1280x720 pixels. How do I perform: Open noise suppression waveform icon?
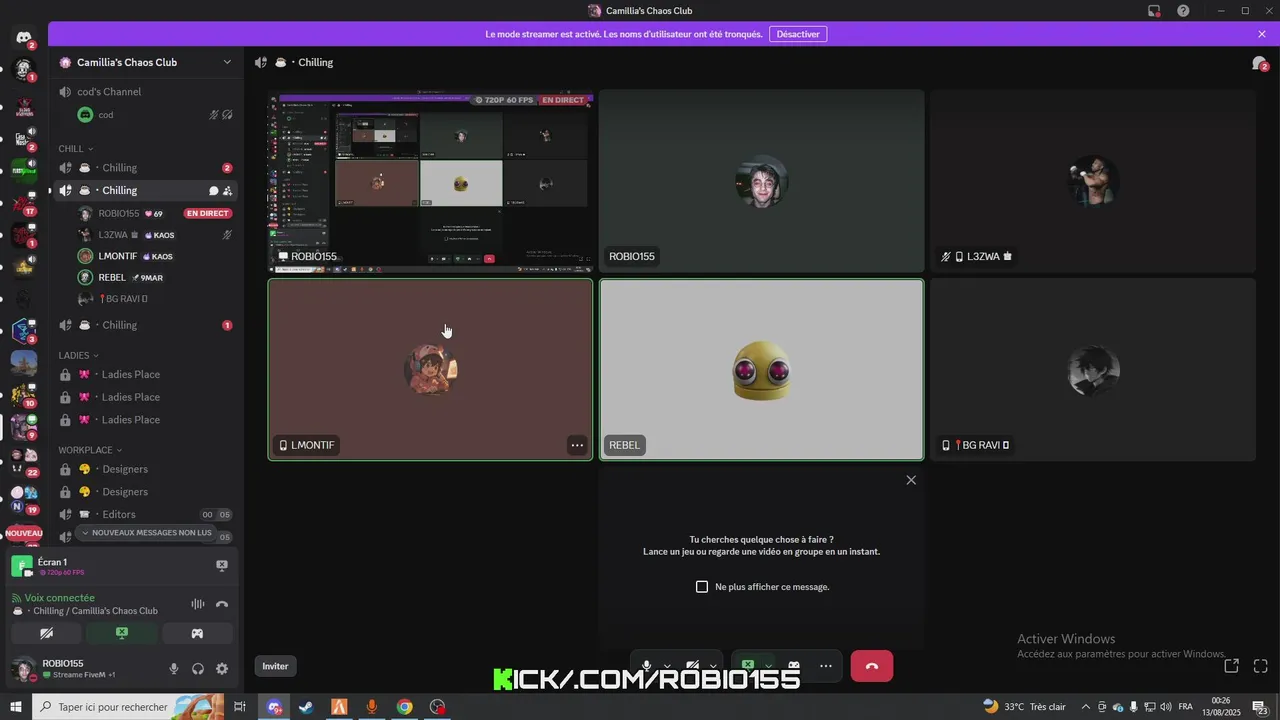coord(198,604)
